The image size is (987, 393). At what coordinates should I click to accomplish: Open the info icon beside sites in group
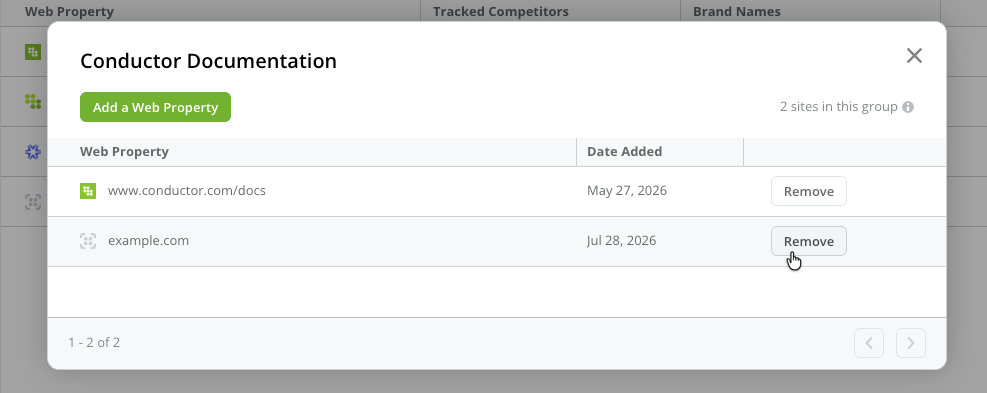(908, 107)
